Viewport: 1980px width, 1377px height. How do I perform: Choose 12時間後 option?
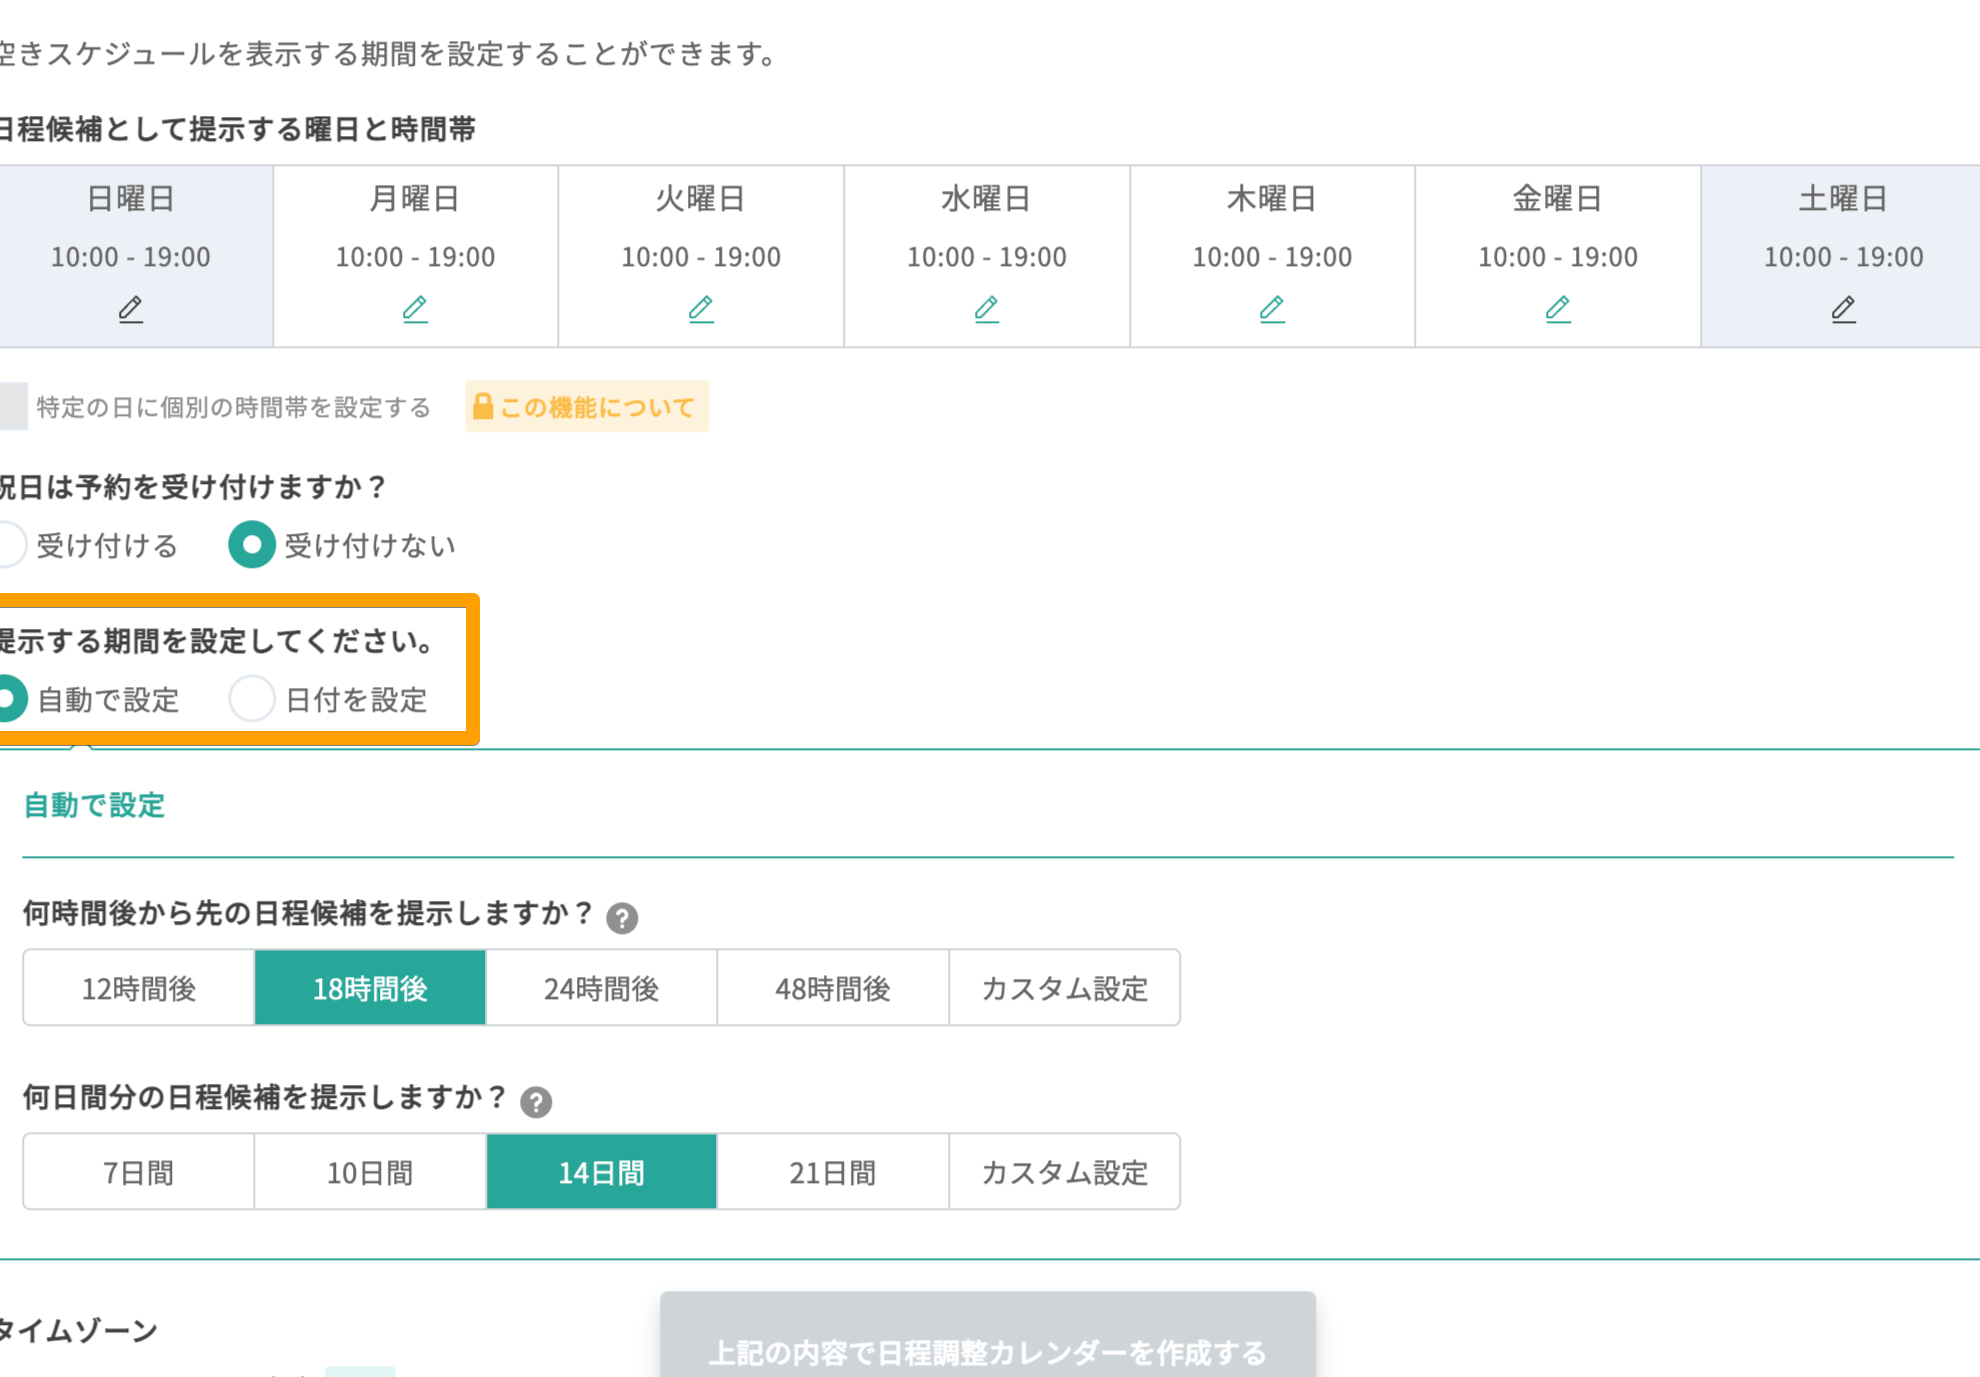tap(139, 988)
